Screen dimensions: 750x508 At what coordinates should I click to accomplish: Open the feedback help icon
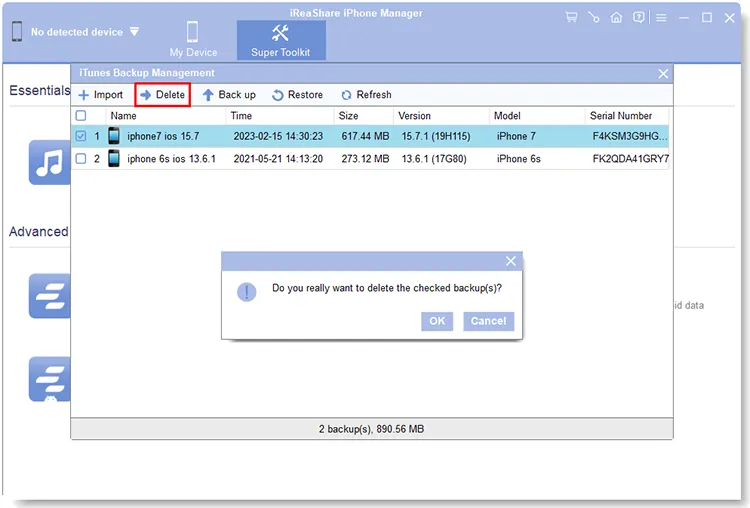coord(639,18)
